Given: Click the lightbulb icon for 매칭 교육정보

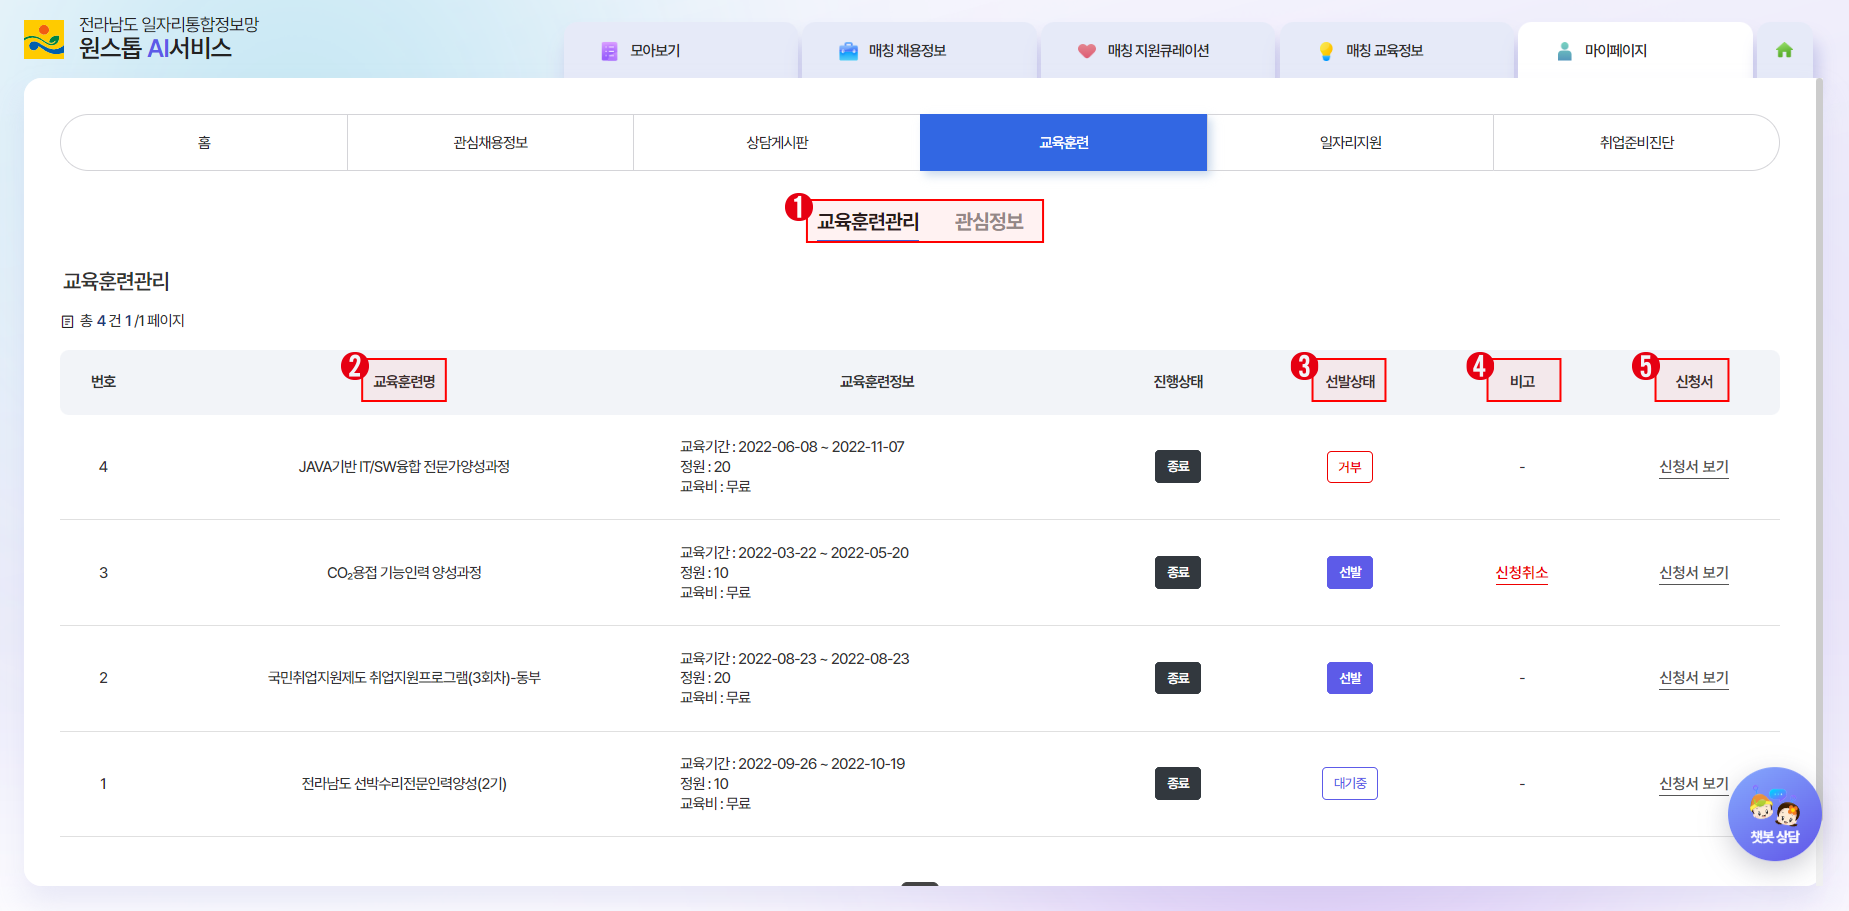Looking at the screenshot, I should tap(1326, 51).
